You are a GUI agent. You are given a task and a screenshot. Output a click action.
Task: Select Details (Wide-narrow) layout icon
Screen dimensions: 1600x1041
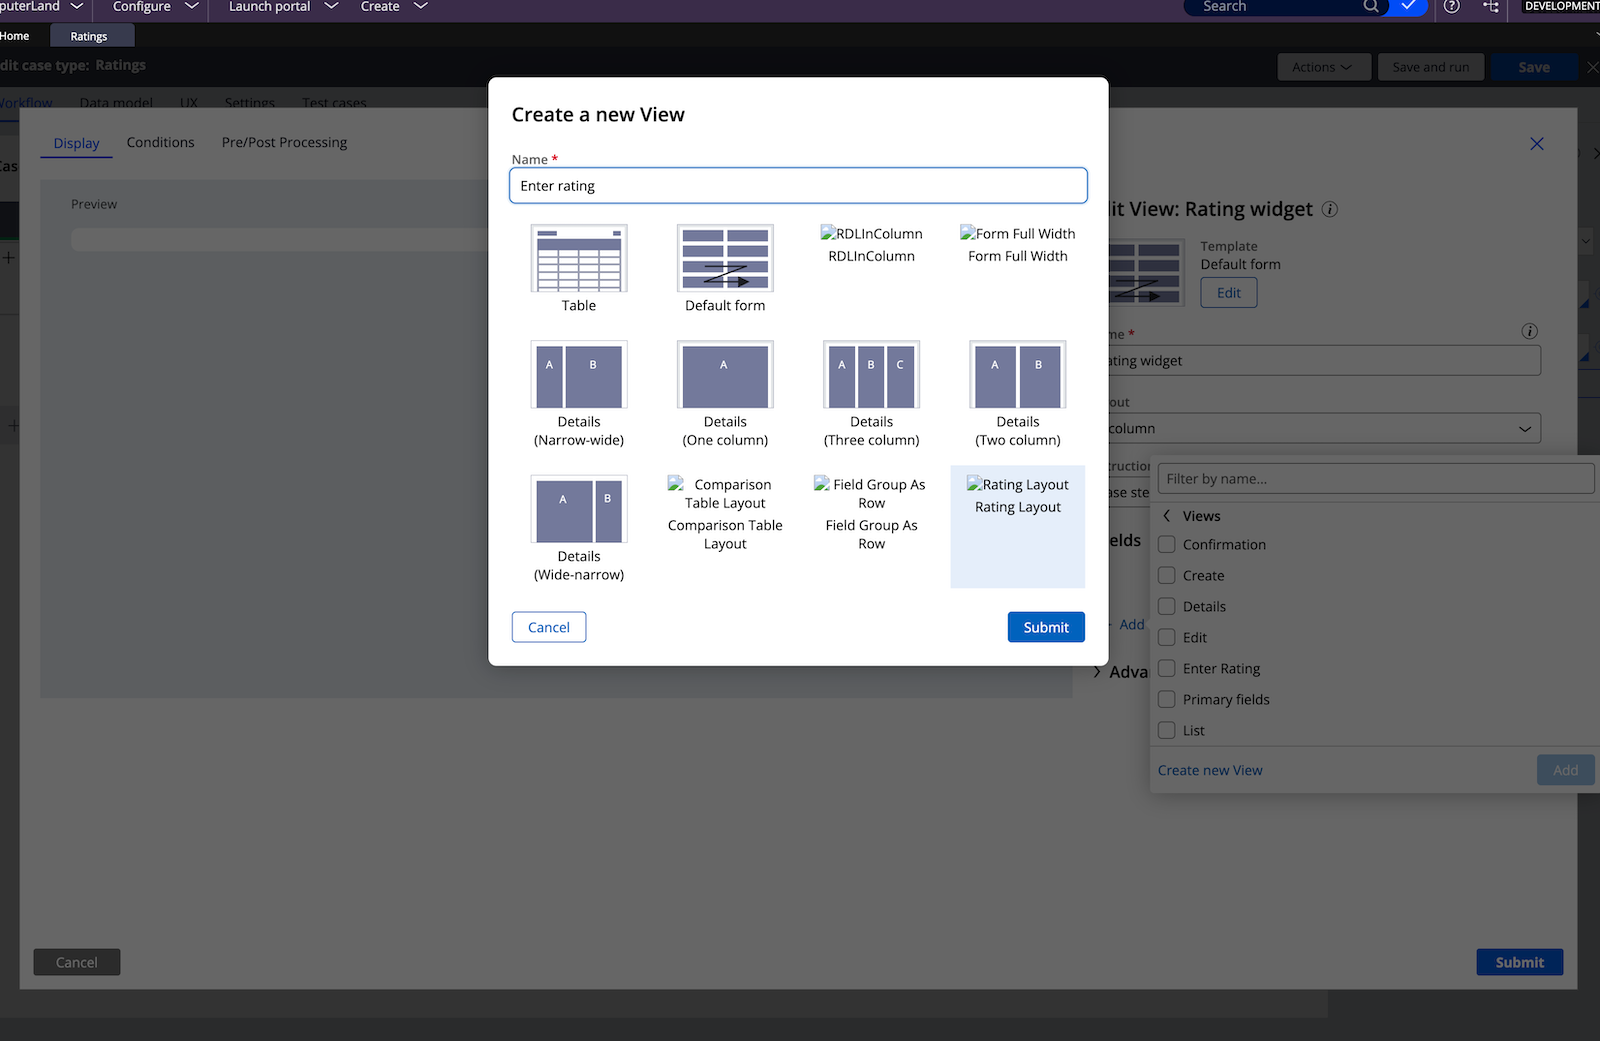point(579,510)
